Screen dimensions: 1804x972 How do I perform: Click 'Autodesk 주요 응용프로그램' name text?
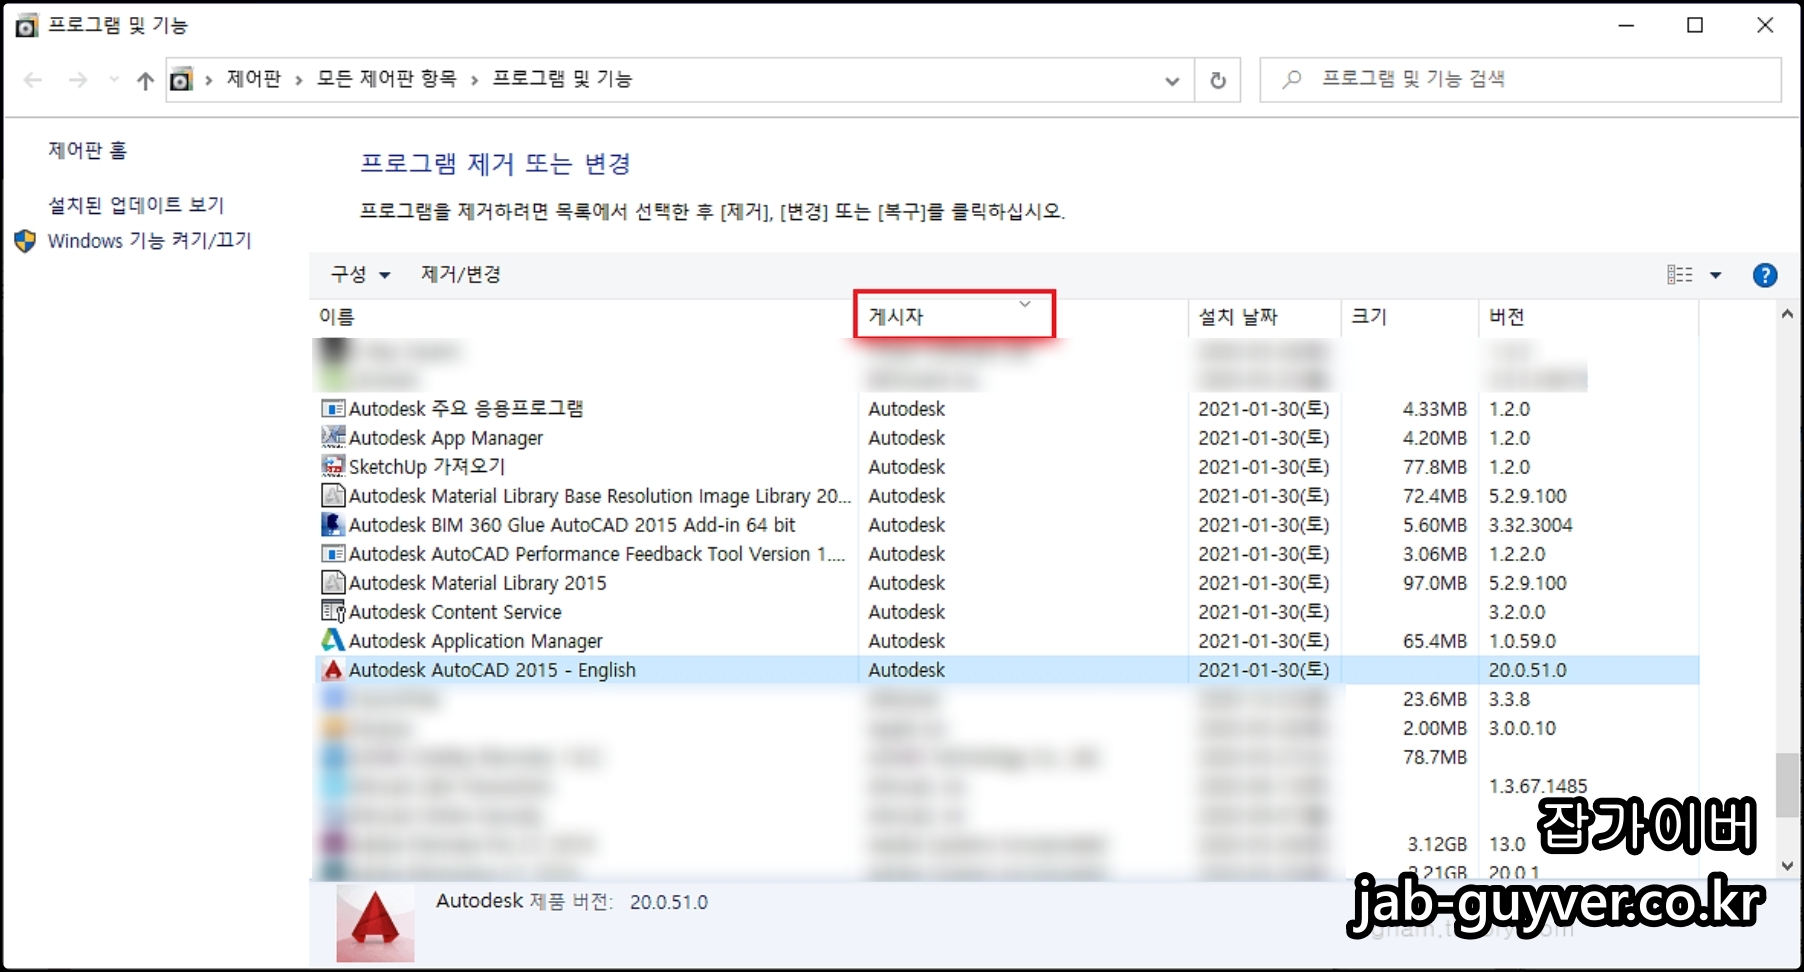click(466, 409)
